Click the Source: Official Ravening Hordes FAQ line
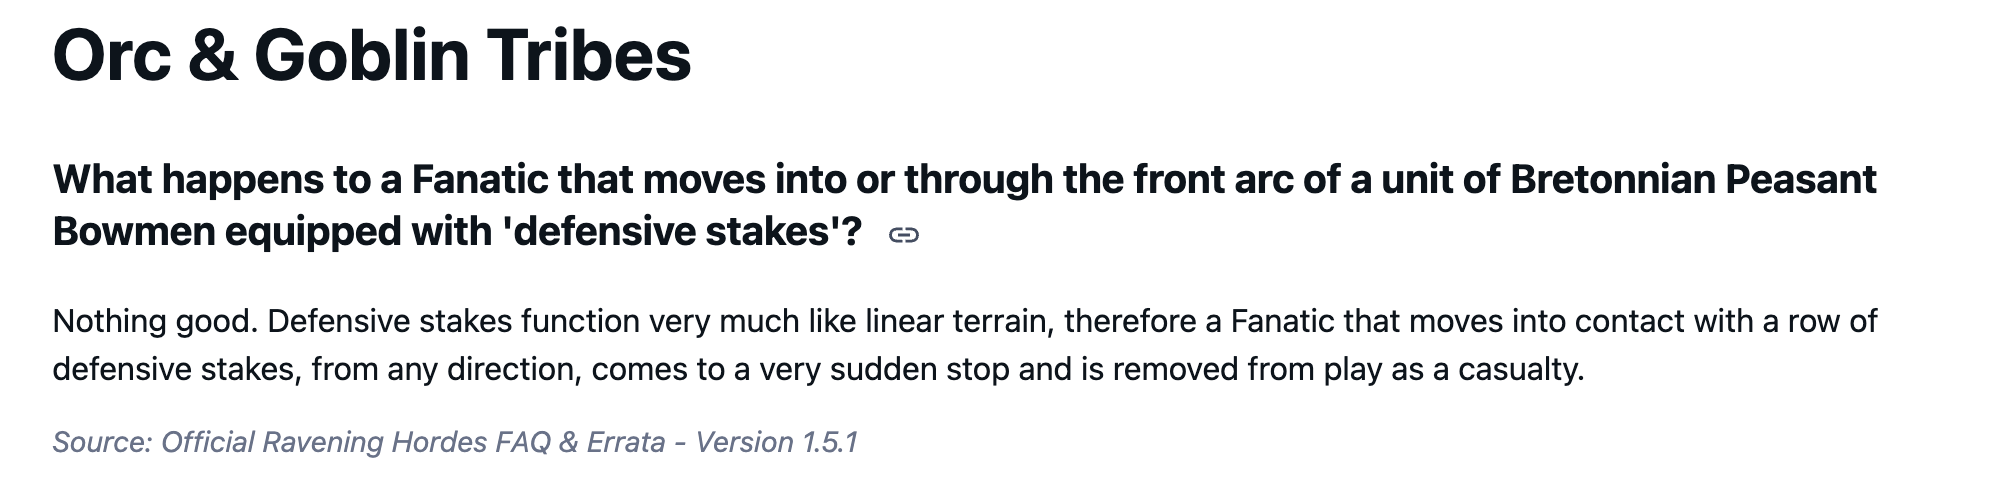This screenshot has height=498, width=1990. 455,442
